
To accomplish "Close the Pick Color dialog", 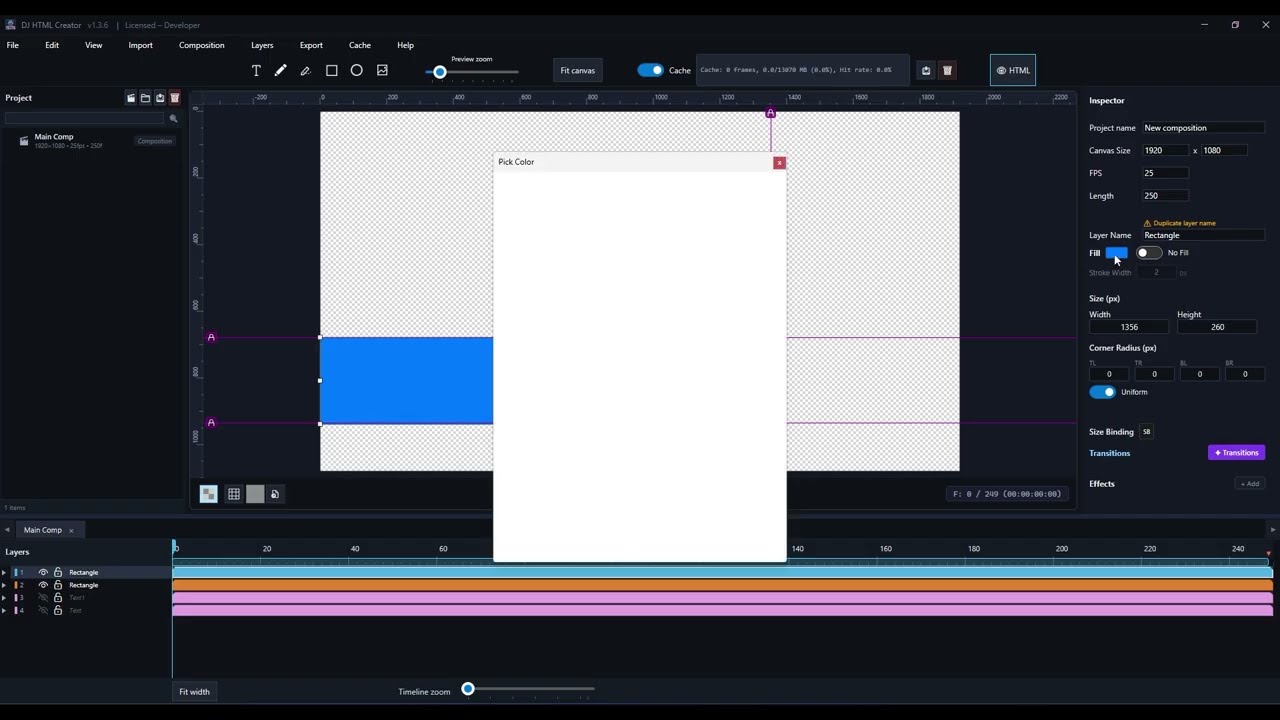I will click(x=779, y=163).
